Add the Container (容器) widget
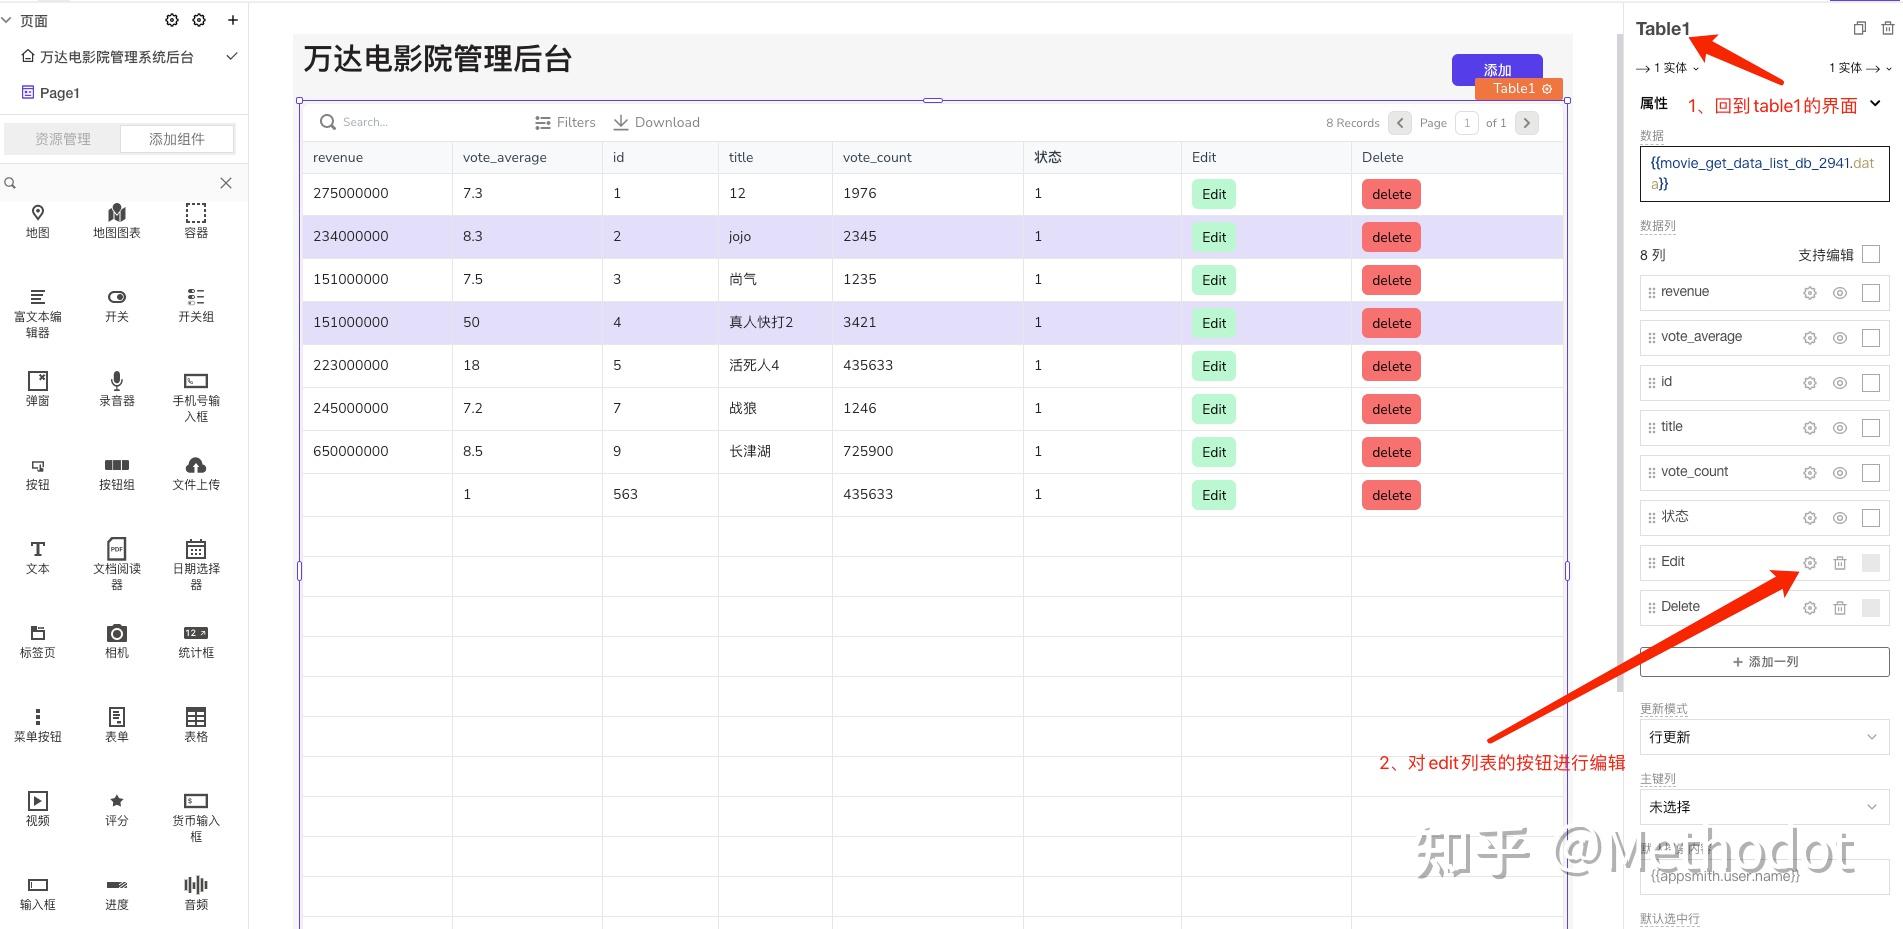Viewport: 1903px width, 929px height. point(196,221)
